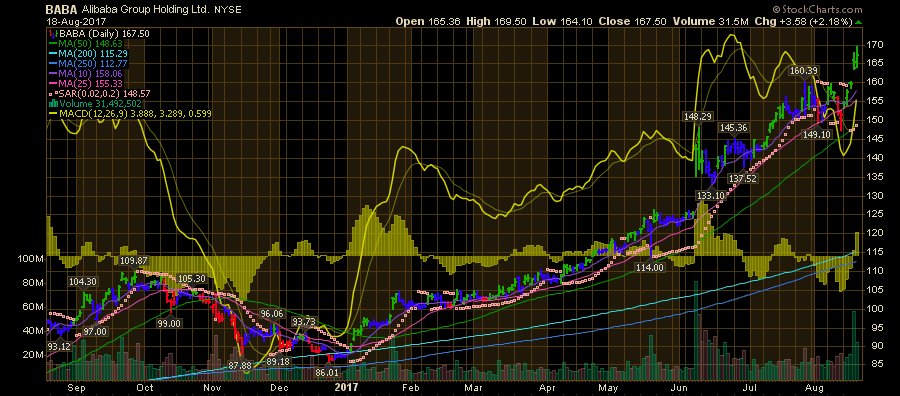This screenshot has height=396, width=900.
Task: Click the 114.00 price label
Action: 650,267
